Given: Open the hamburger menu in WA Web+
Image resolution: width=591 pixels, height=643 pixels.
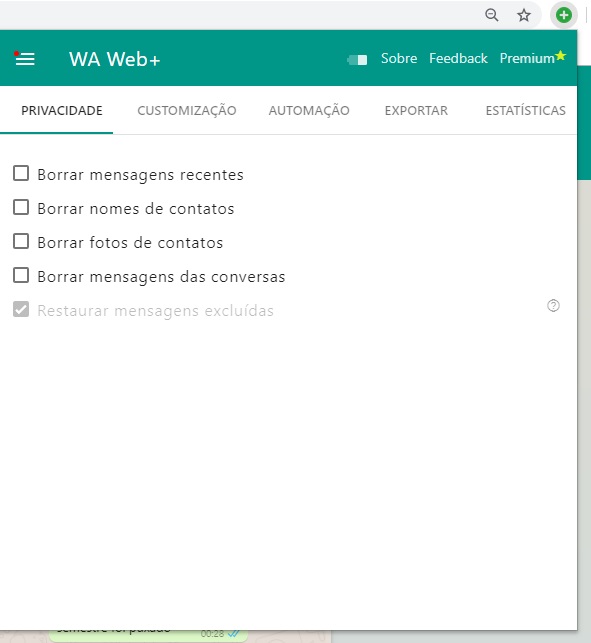Looking at the screenshot, I should click(25, 59).
